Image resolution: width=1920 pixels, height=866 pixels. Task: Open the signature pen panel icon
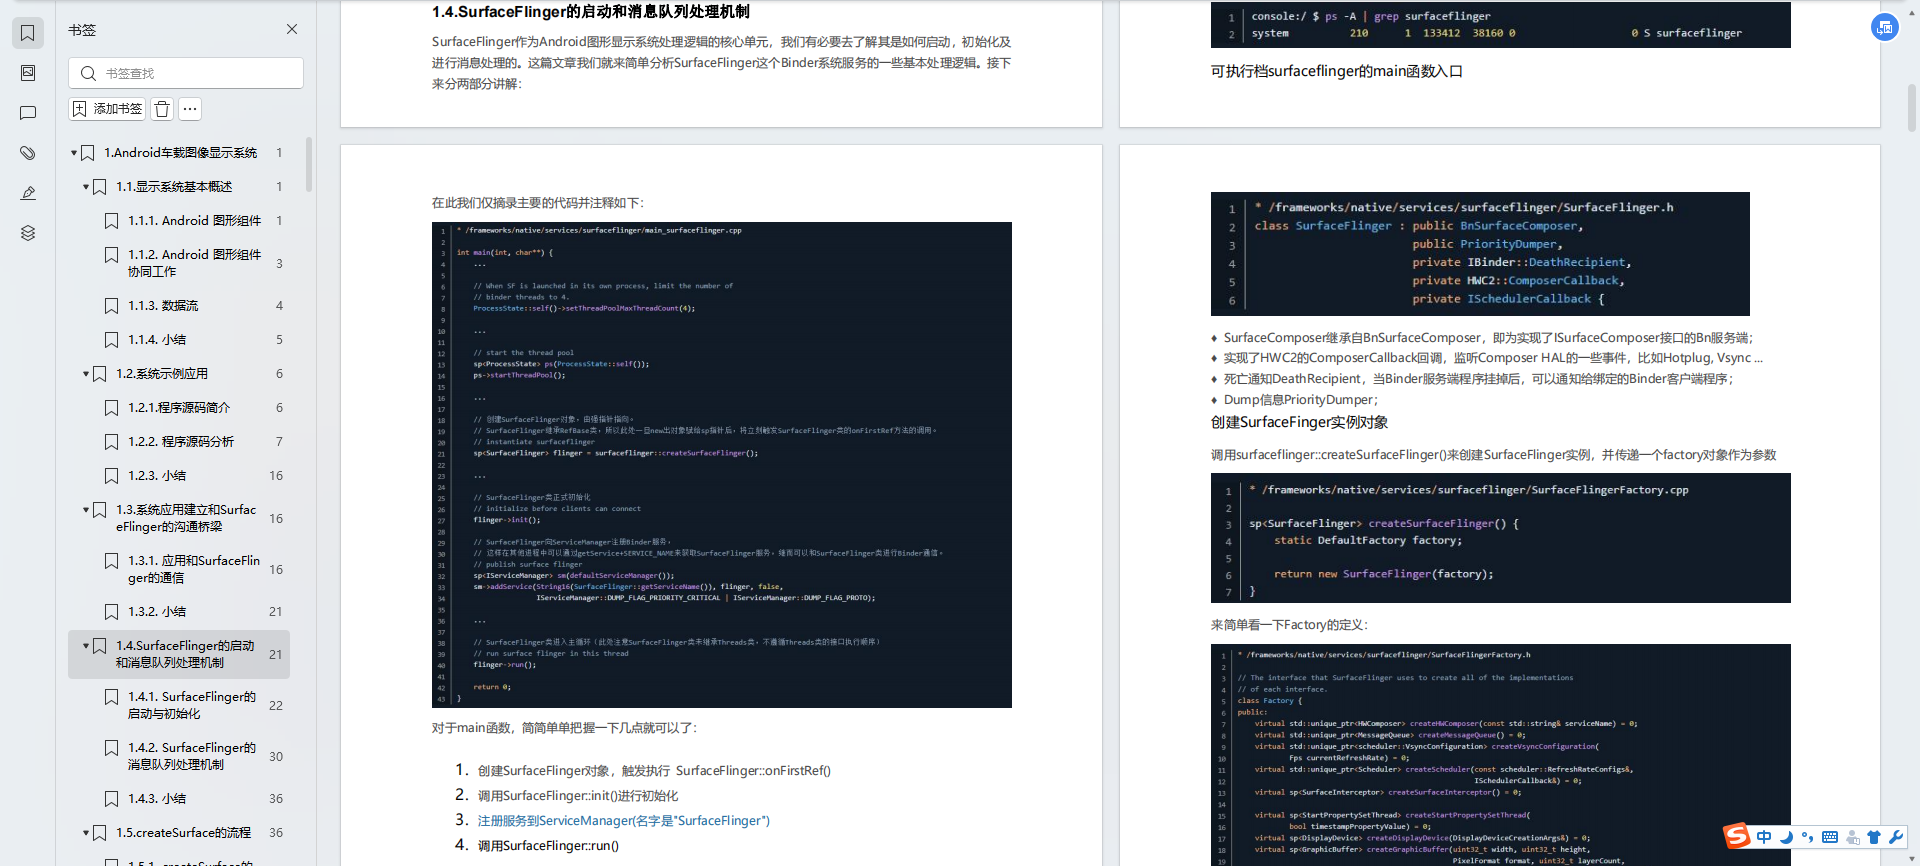point(28,193)
